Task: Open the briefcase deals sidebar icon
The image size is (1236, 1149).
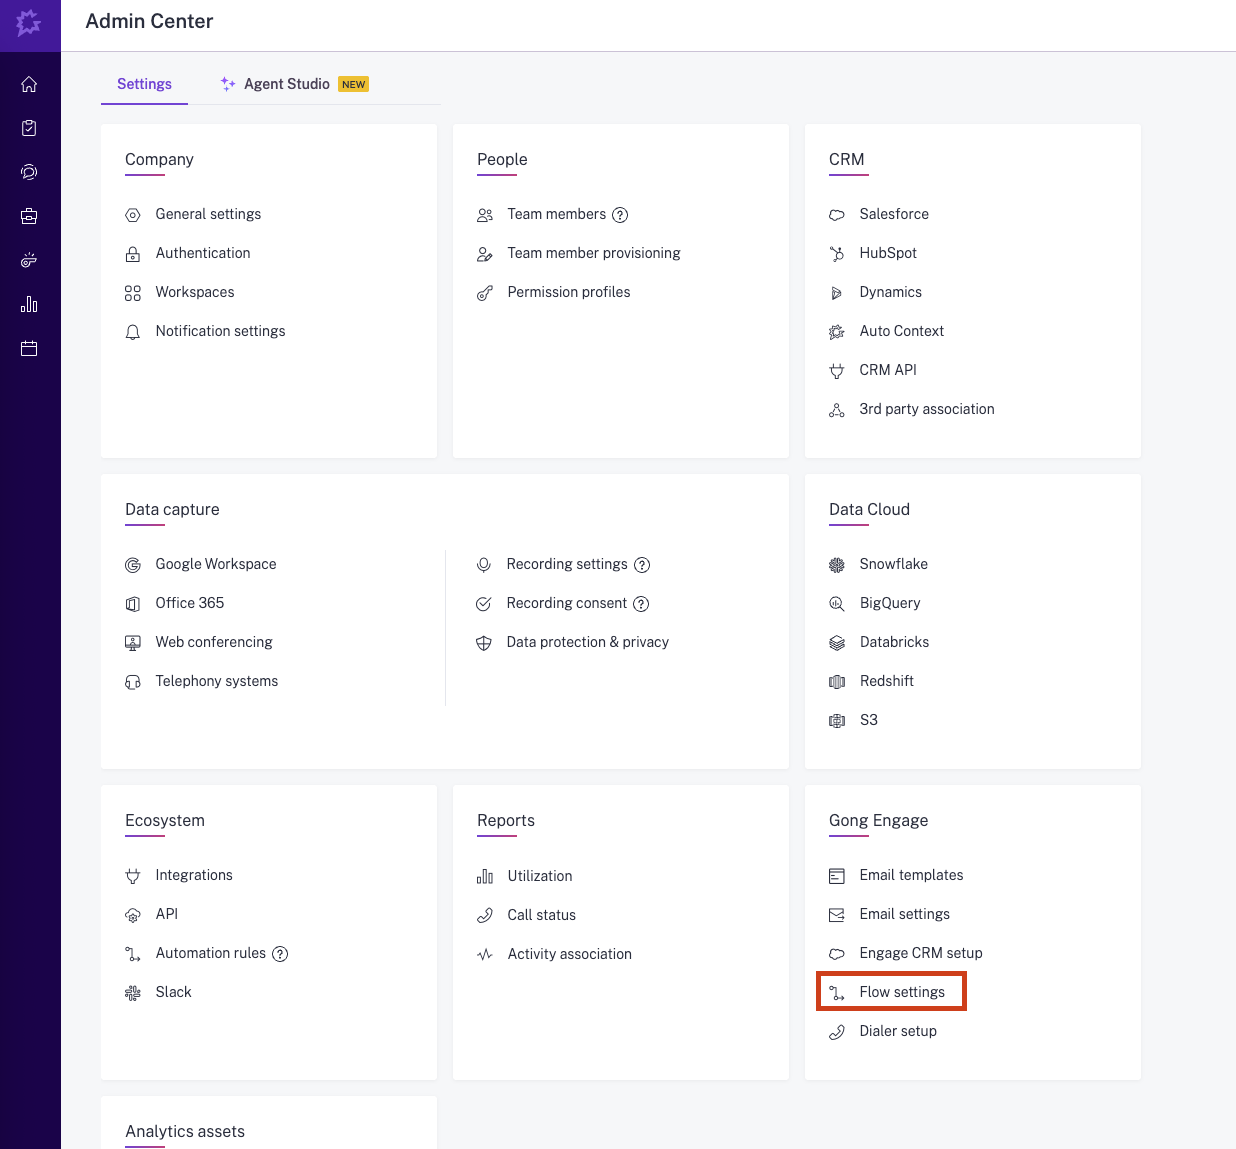Action: 29,216
